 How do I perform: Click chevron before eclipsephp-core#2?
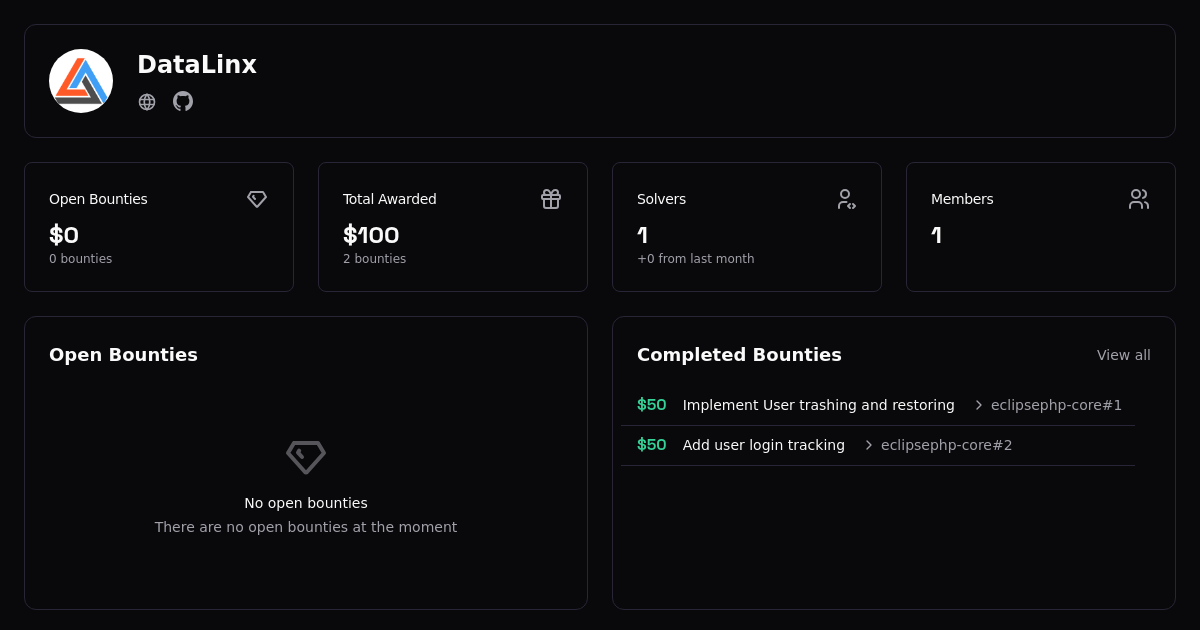869,445
